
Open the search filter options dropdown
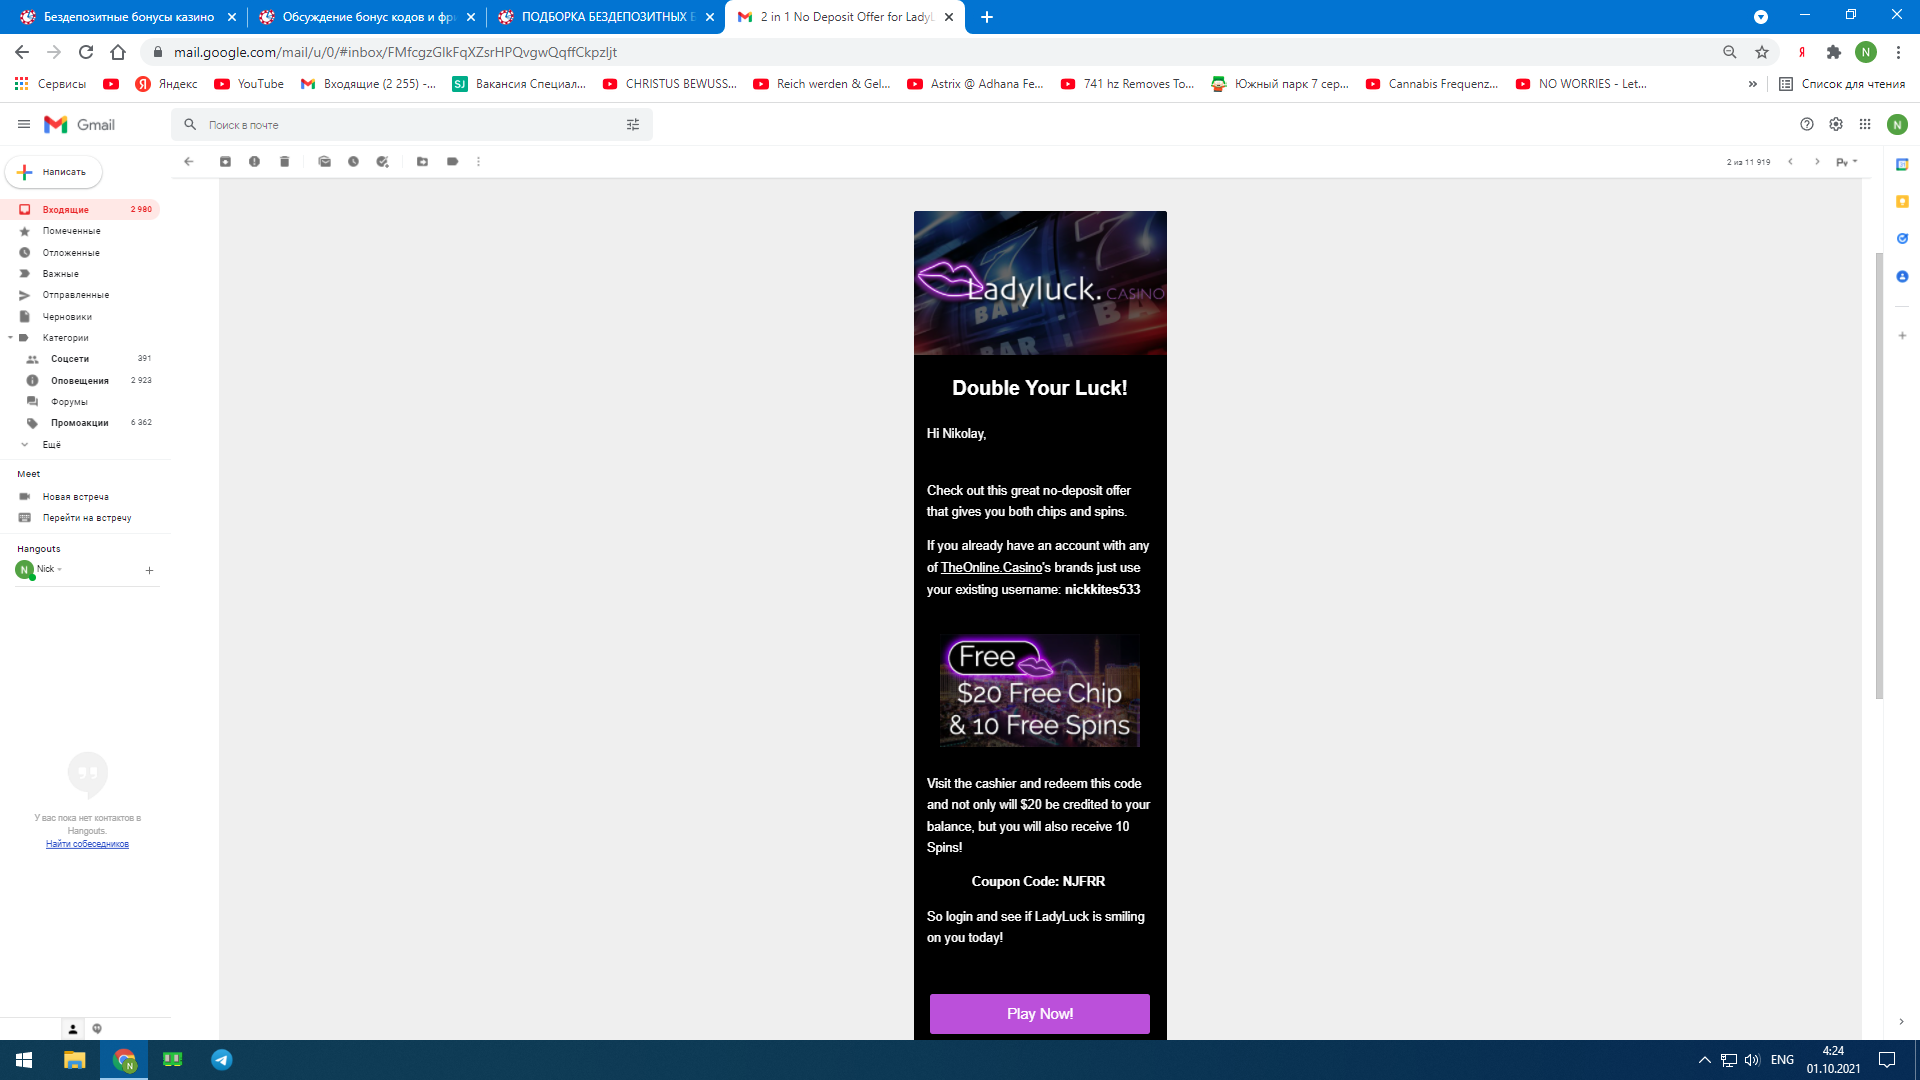tap(633, 125)
